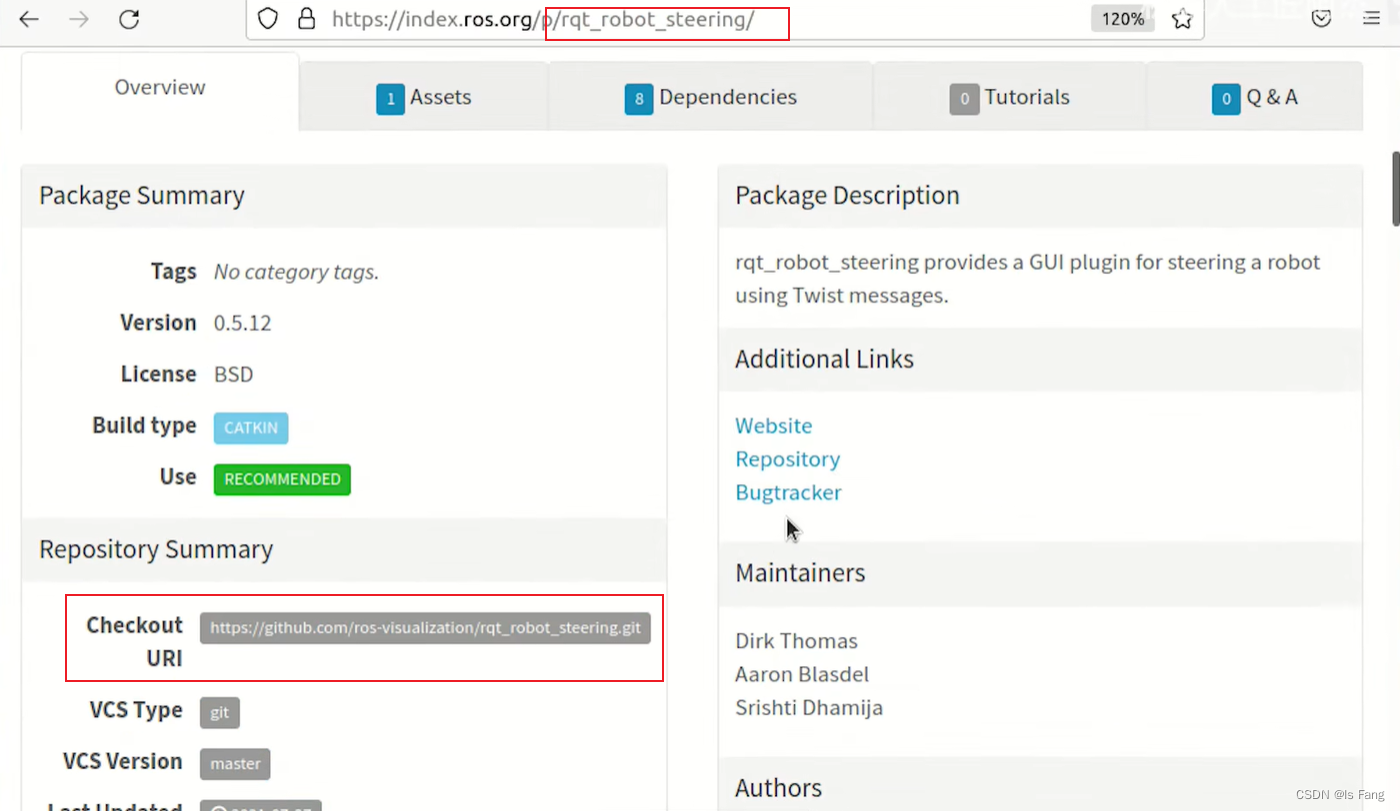Show site security padlock info

pos(306,19)
